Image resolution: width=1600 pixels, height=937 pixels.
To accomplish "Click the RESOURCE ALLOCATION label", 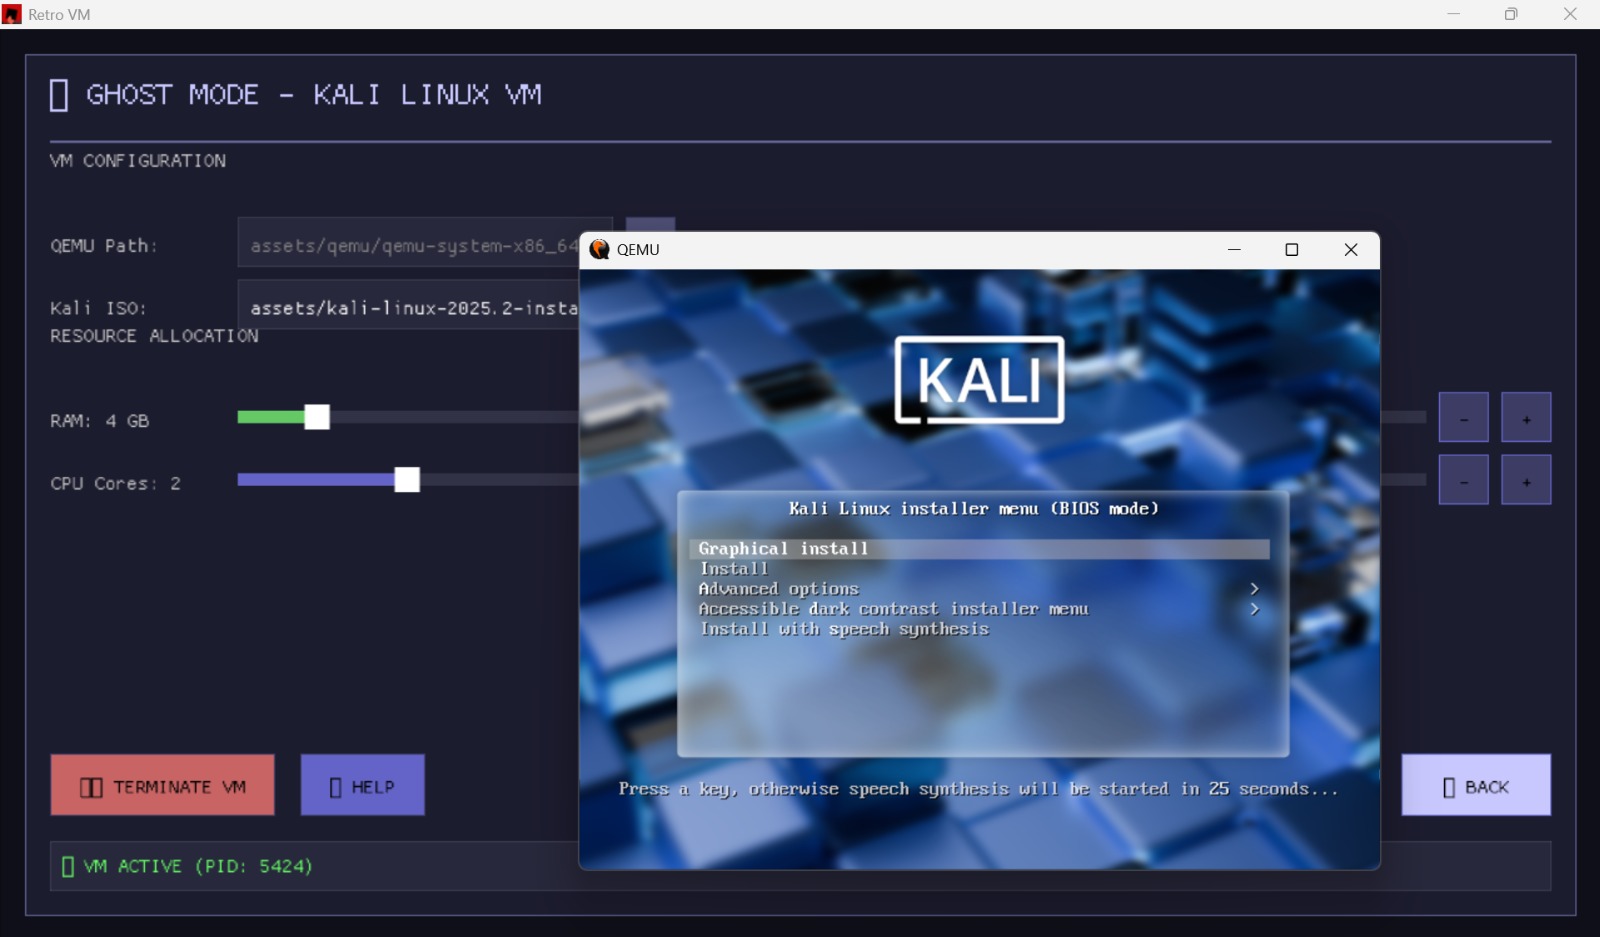I will pyautogui.click(x=154, y=336).
